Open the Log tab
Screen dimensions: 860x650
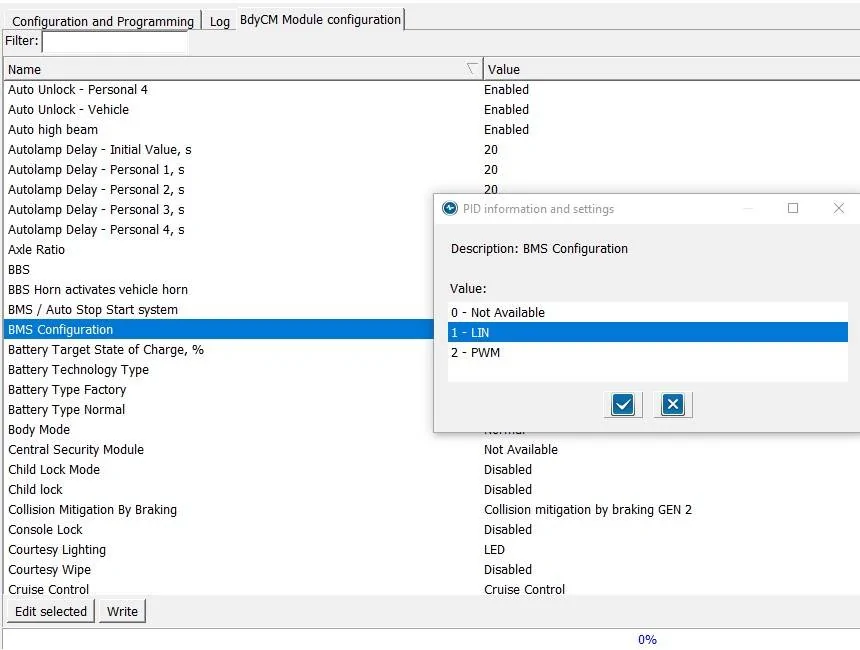(219, 21)
